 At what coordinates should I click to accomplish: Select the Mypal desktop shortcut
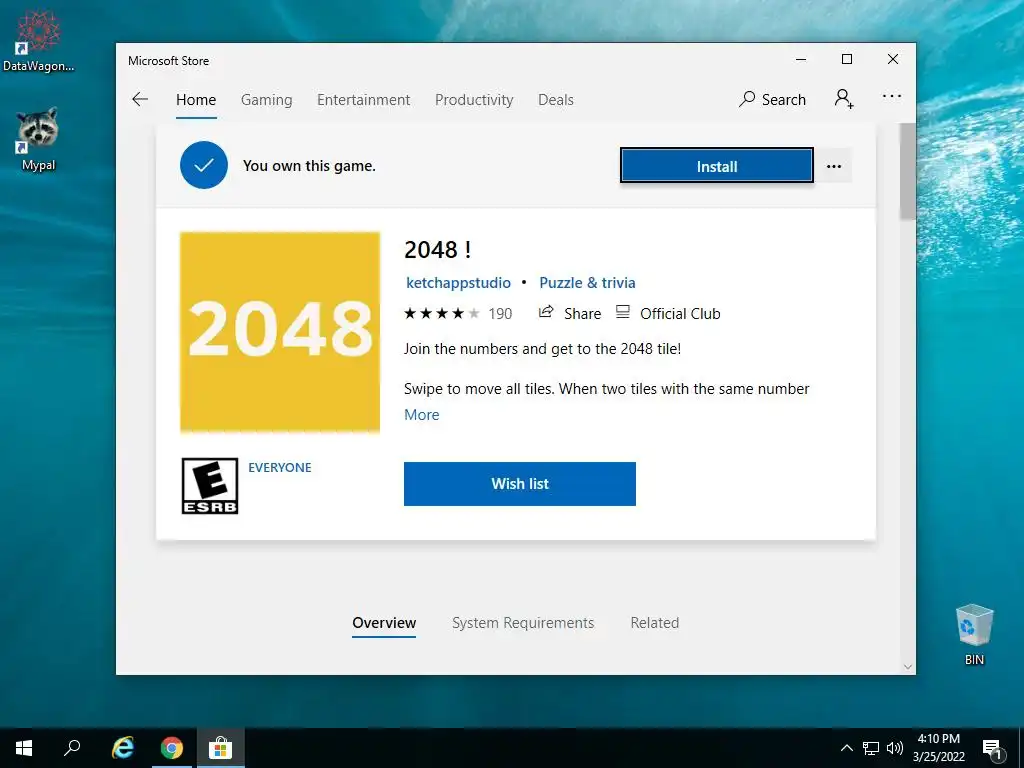pyautogui.click(x=38, y=140)
